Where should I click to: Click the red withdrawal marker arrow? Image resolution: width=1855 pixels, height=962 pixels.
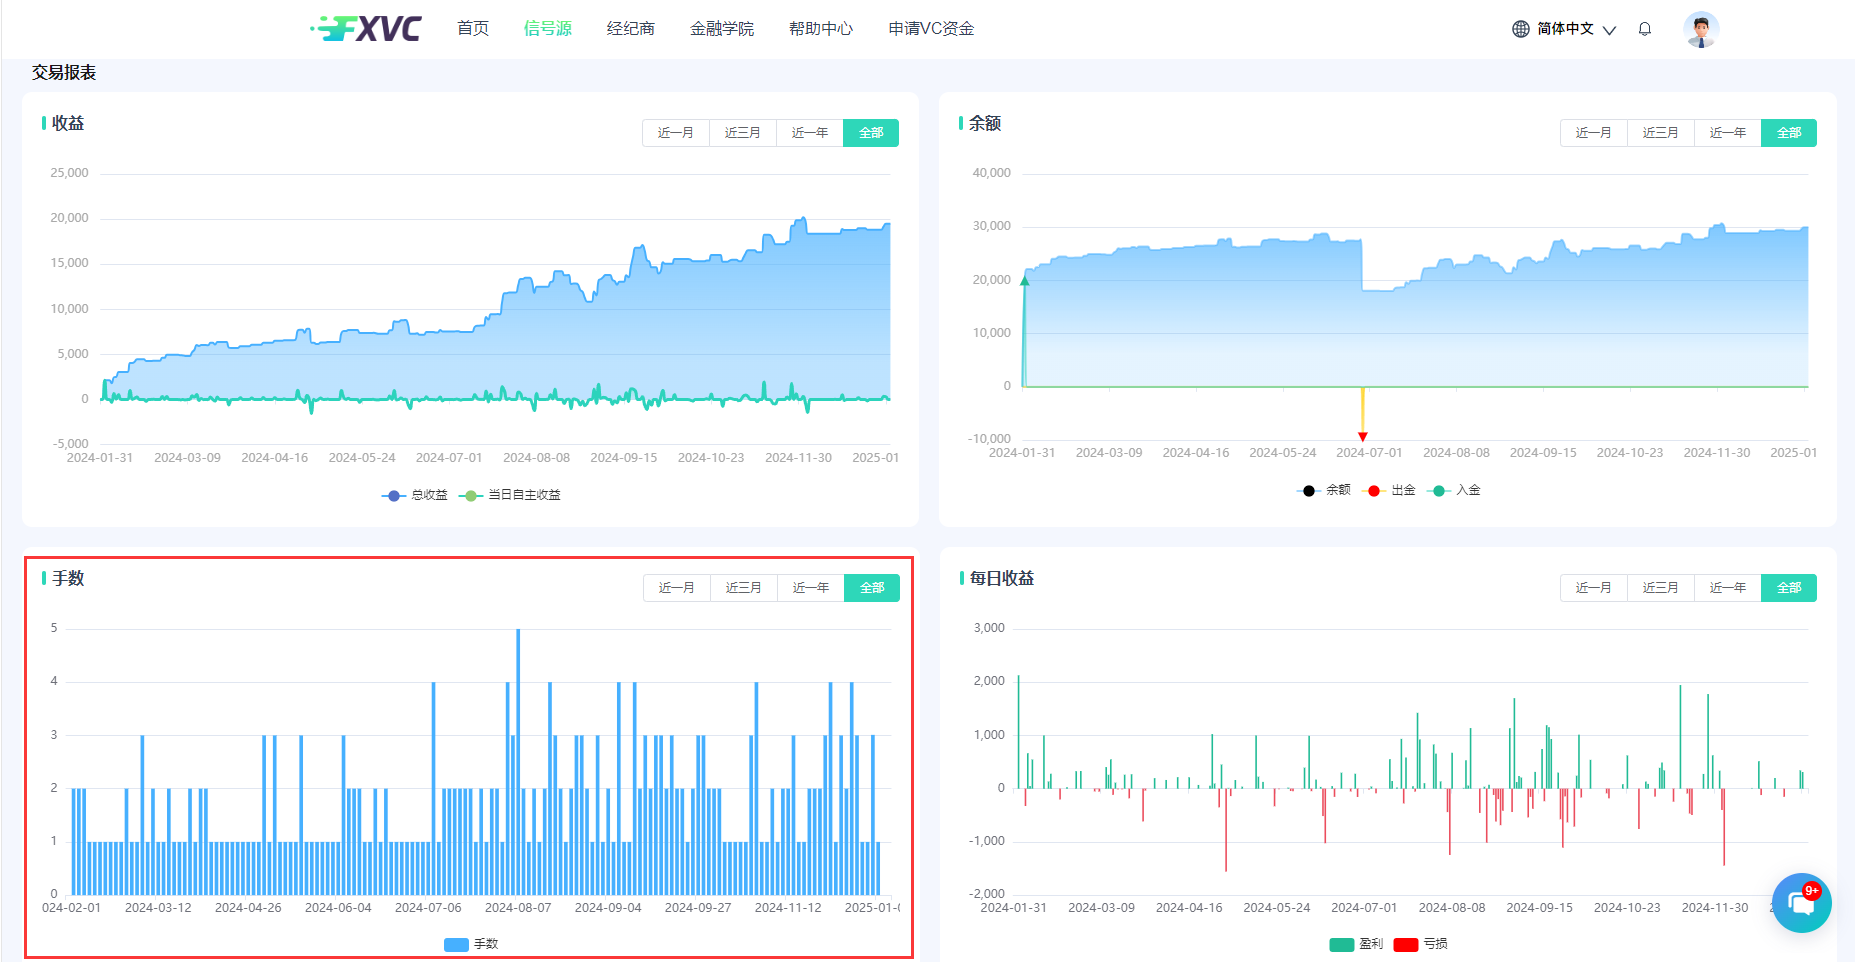[1362, 436]
